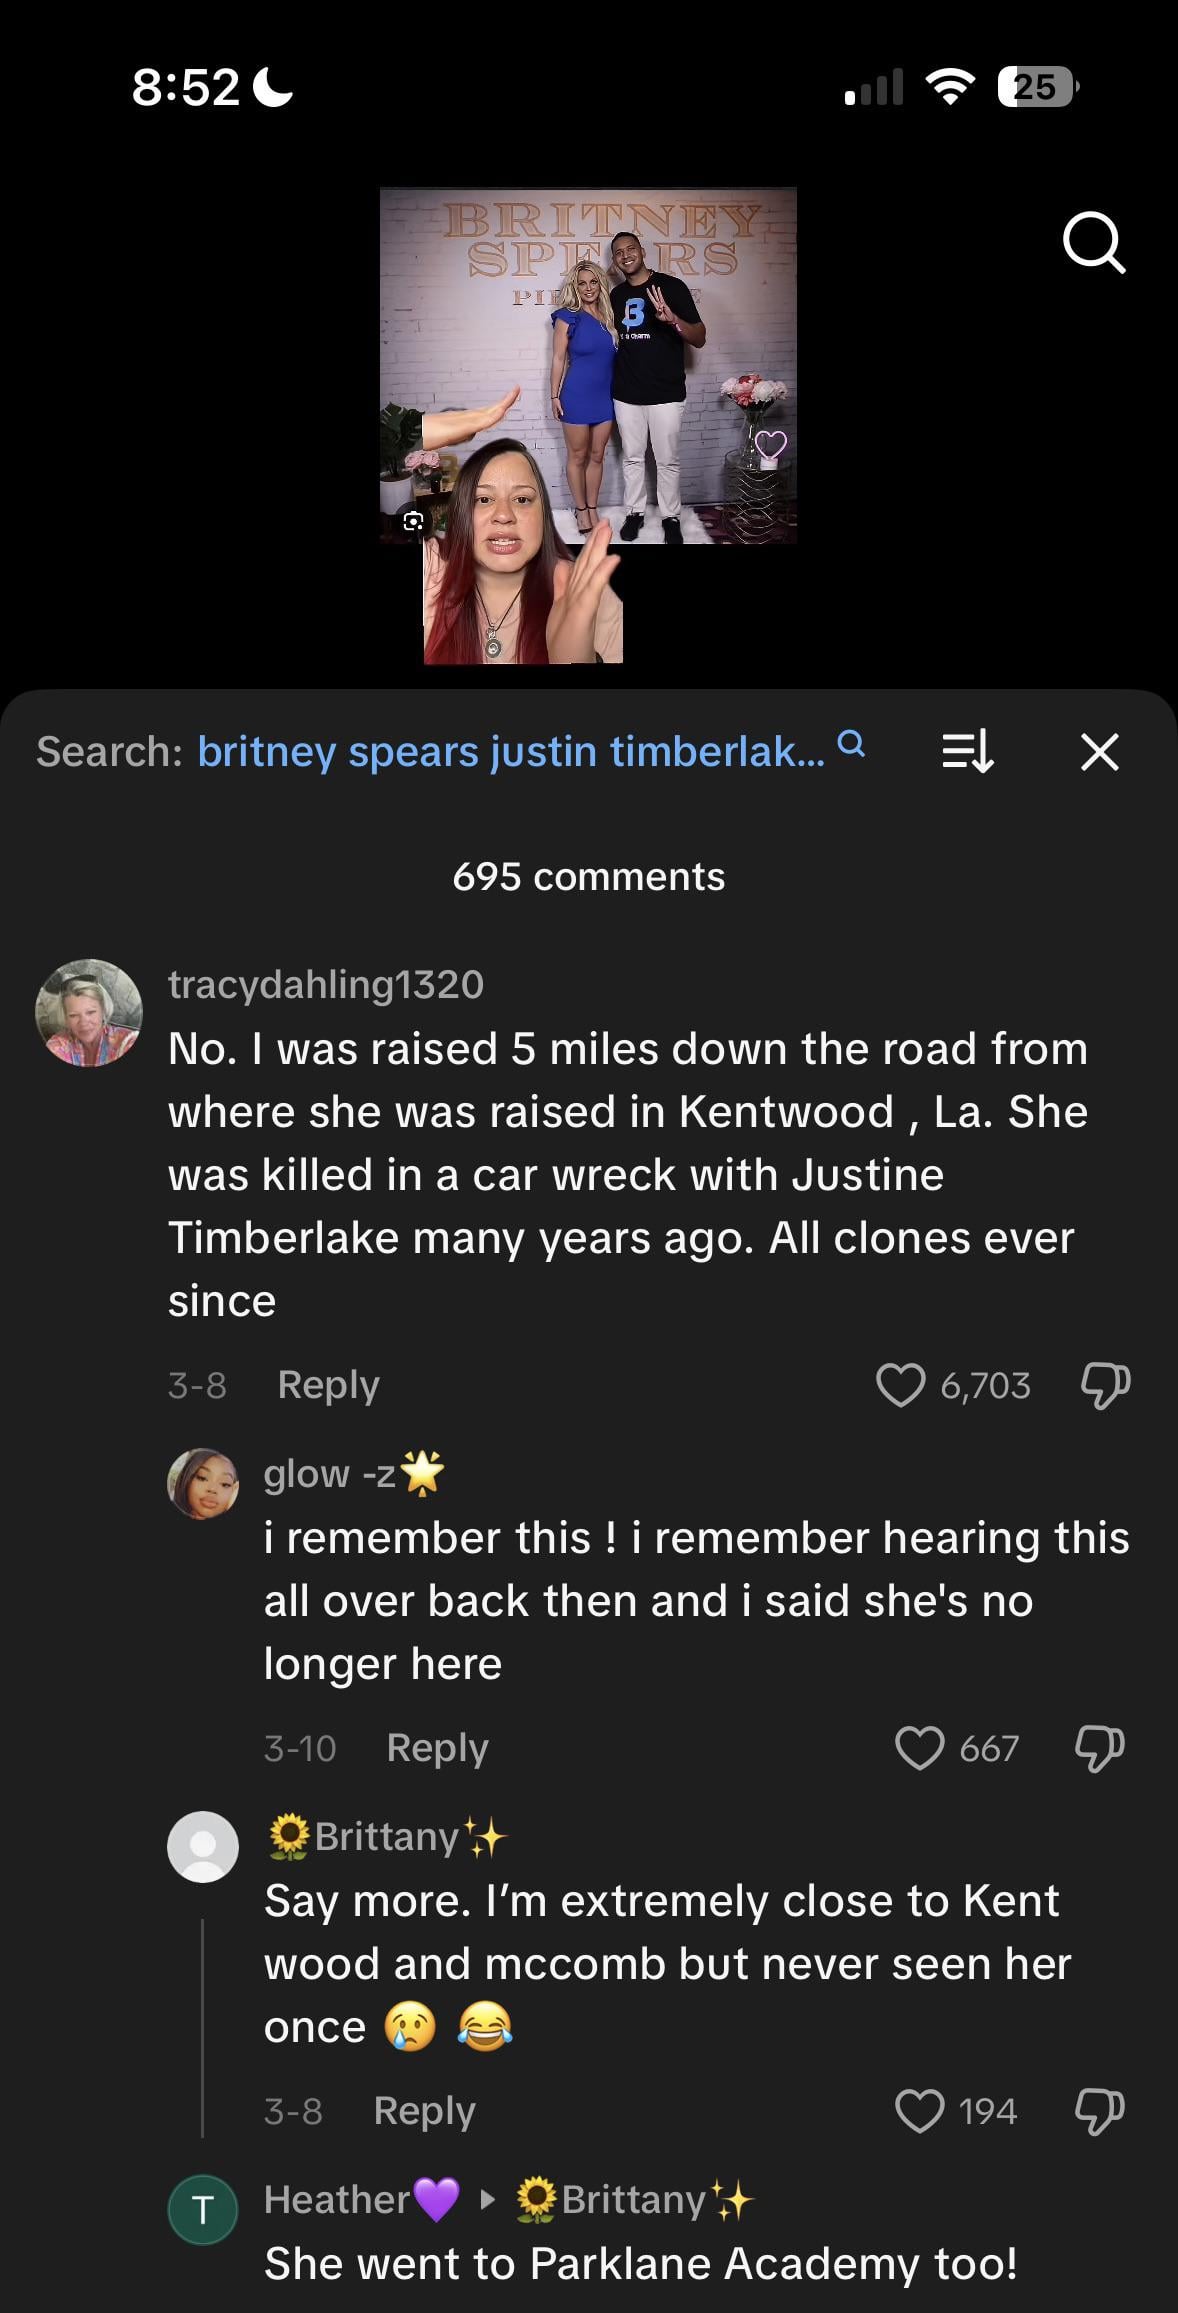
Task: Close the comments panel
Action: (x=1099, y=752)
